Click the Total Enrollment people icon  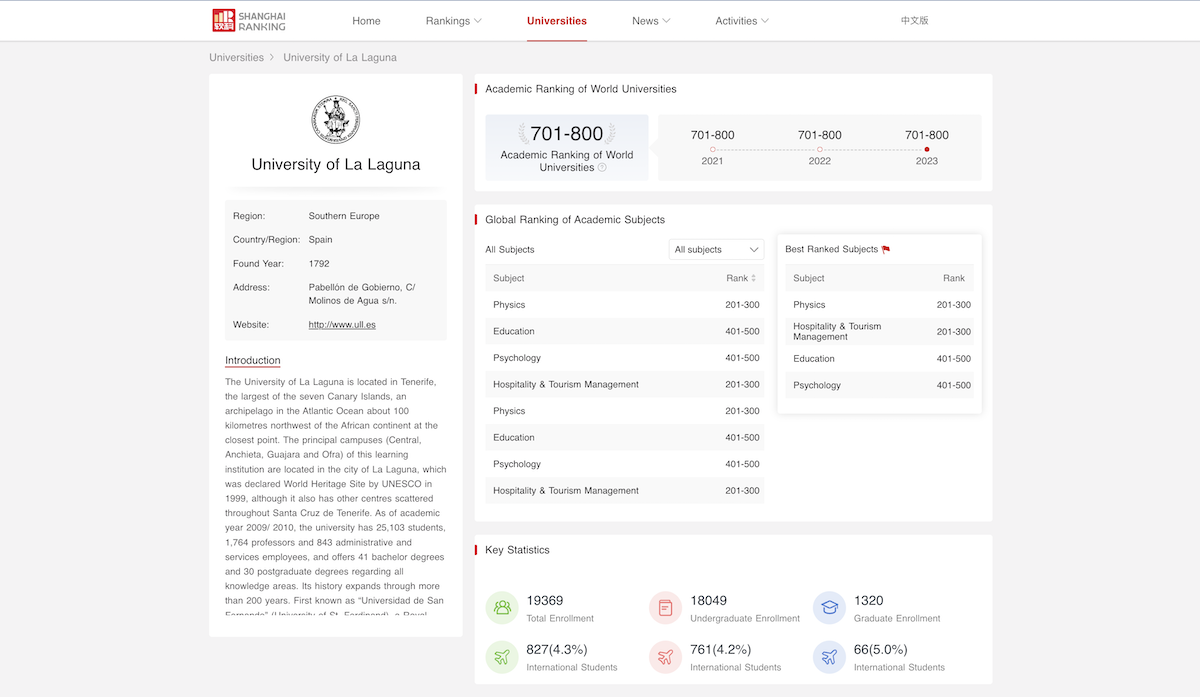tap(502, 607)
